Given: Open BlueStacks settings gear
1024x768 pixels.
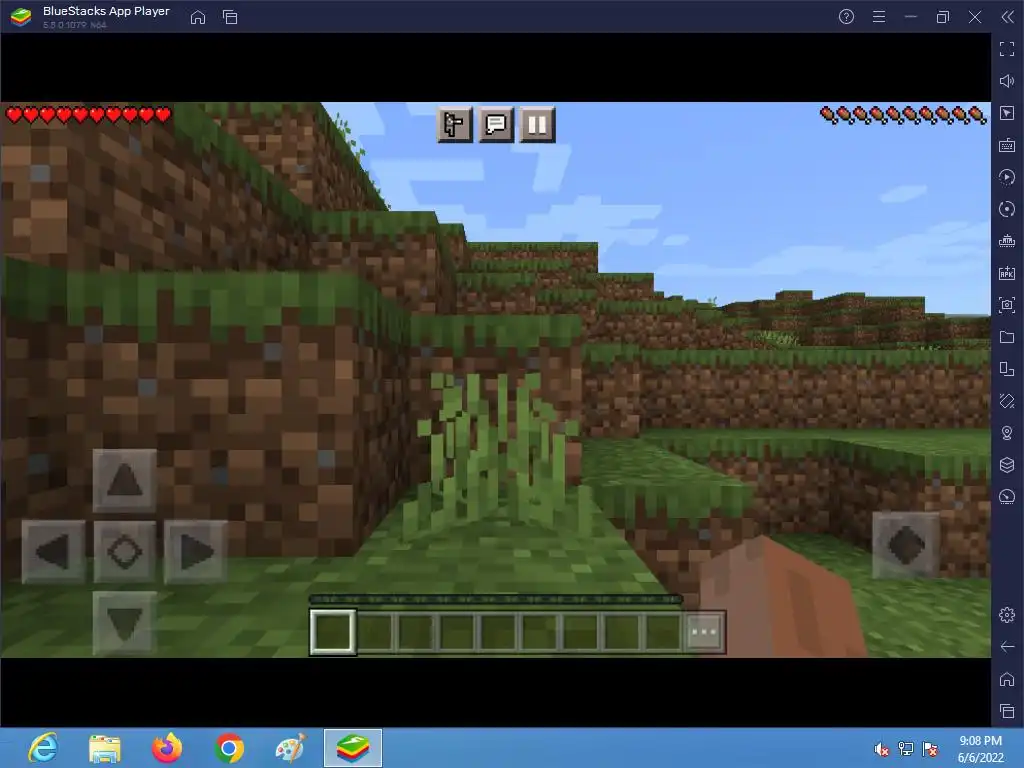Looking at the screenshot, I should (x=1007, y=615).
